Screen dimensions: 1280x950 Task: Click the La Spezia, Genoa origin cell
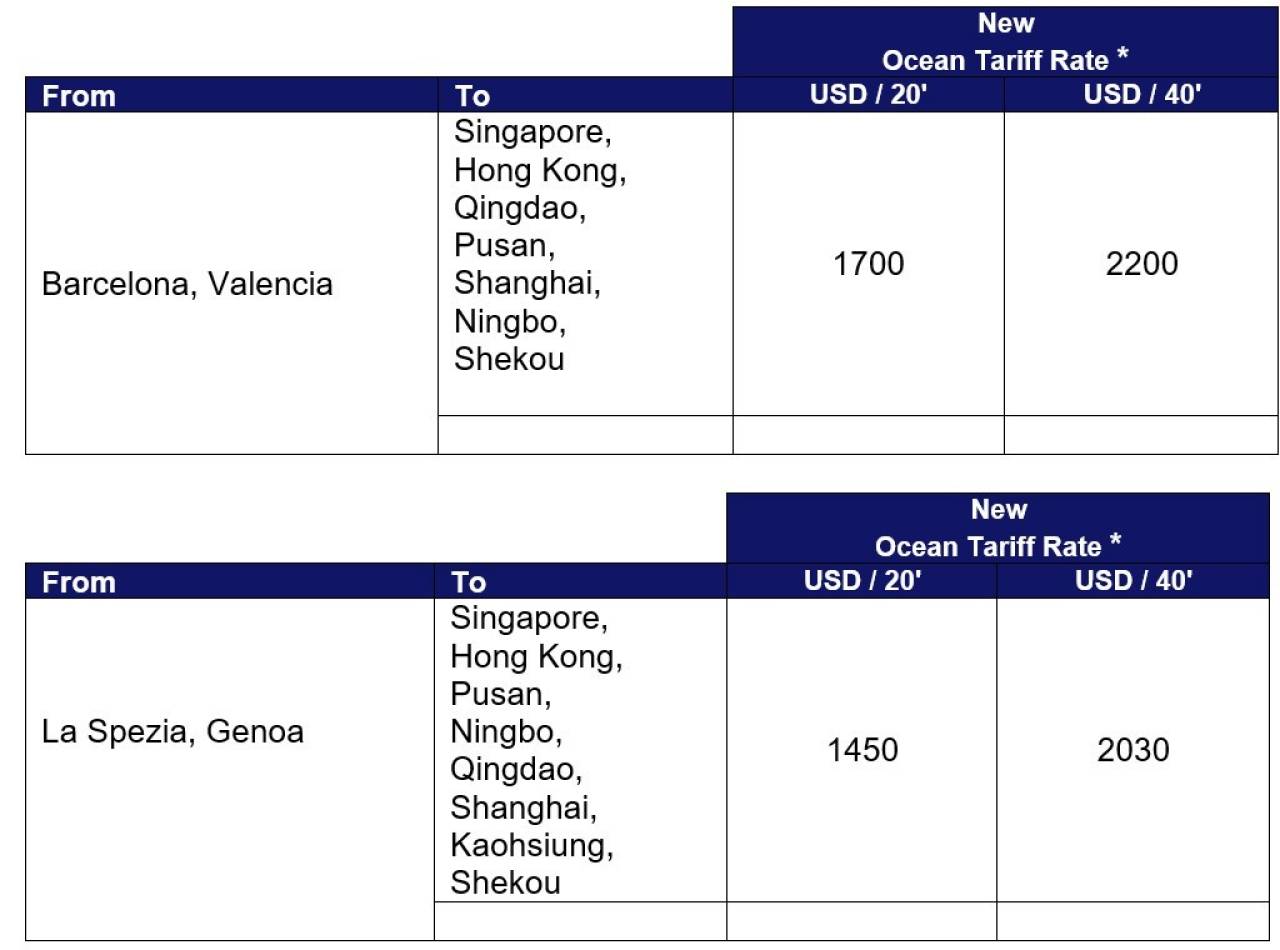pyautogui.click(x=230, y=771)
